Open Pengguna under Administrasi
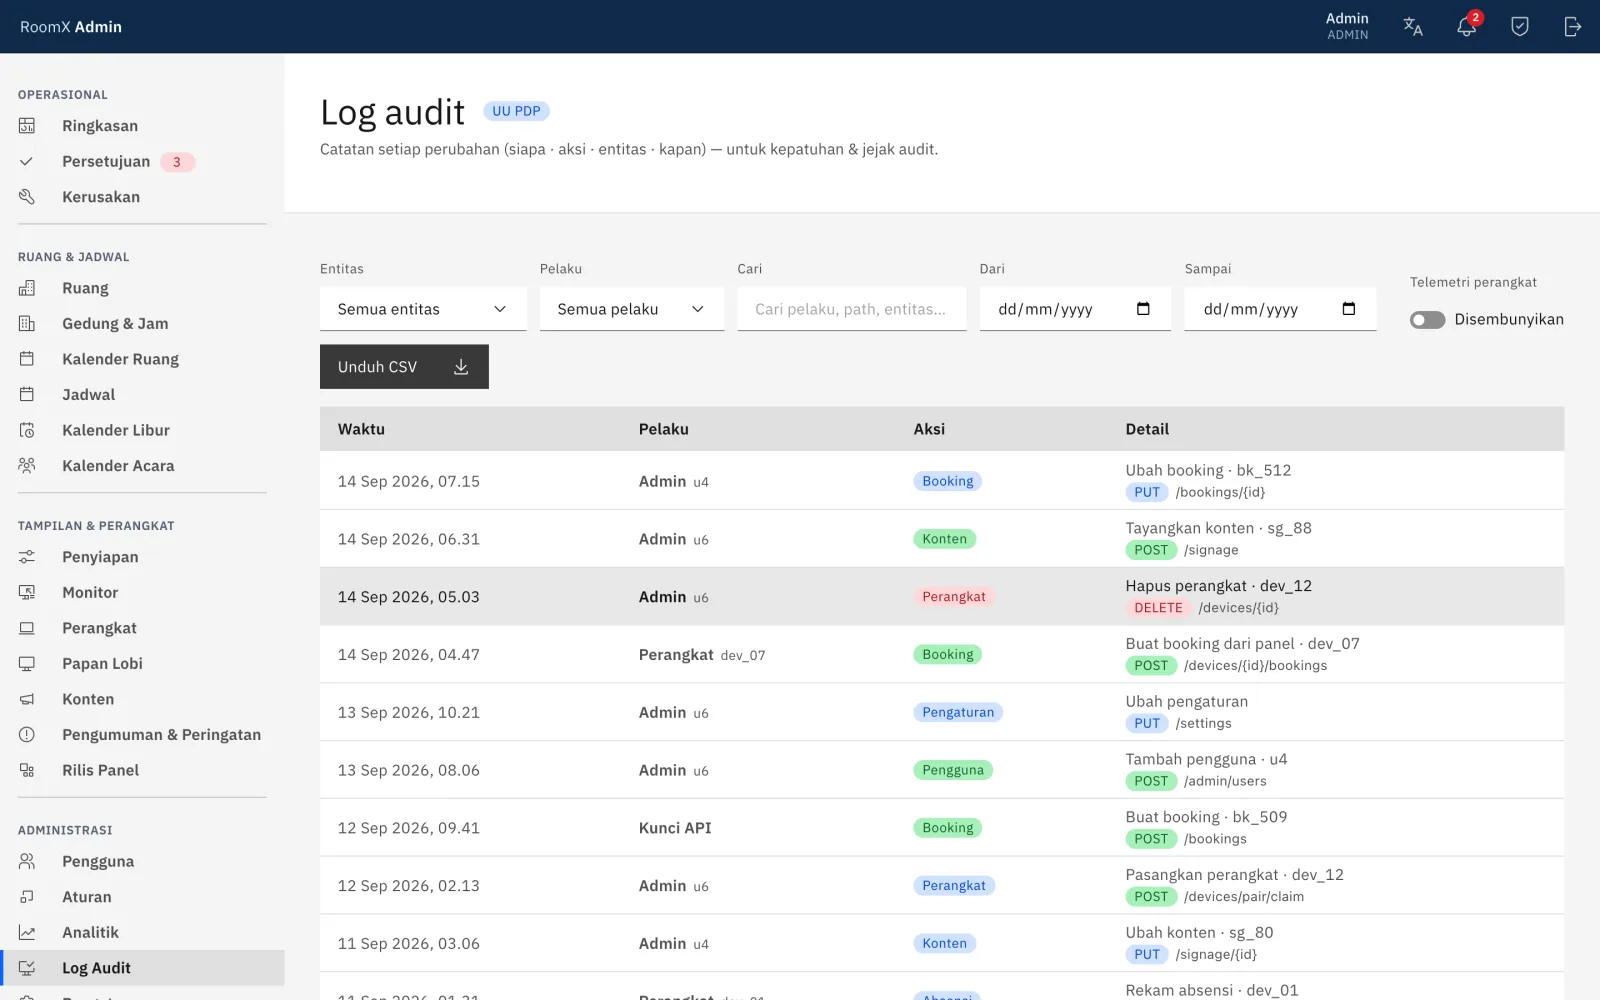This screenshot has height=1000, width=1600. coord(142,862)
